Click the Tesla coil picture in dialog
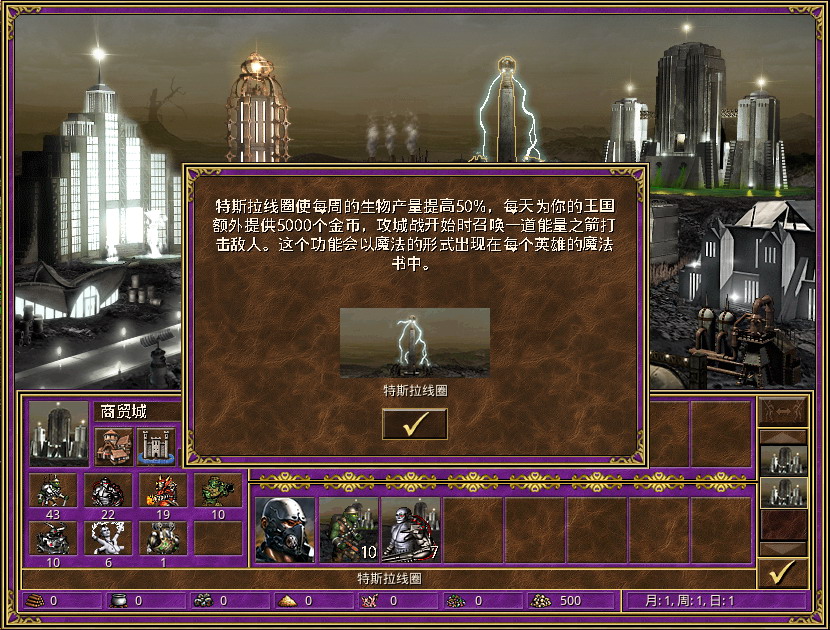The width and height of the screenshot is (830, 630). (x=414, y=343)
